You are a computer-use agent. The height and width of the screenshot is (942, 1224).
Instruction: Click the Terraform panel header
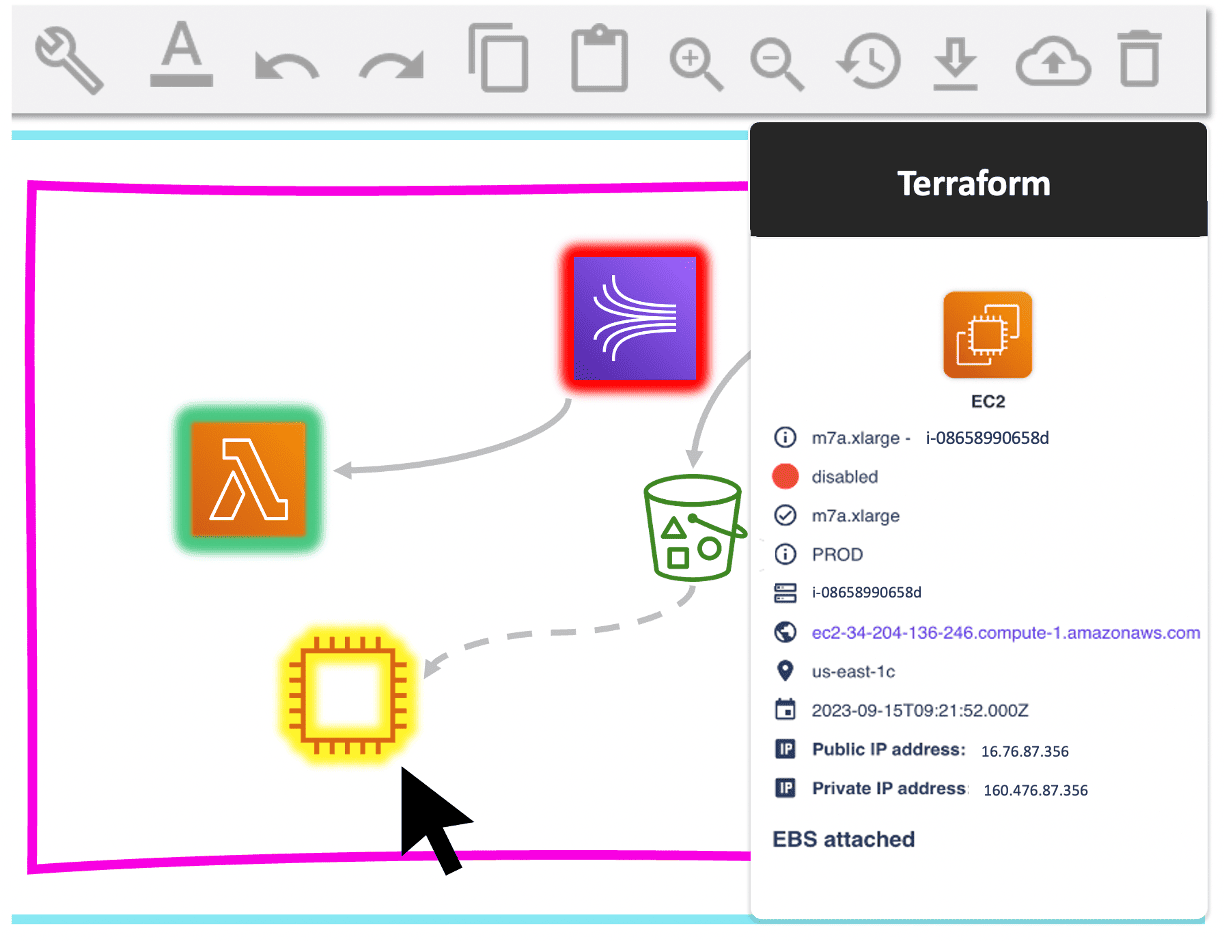click(979, 180)
